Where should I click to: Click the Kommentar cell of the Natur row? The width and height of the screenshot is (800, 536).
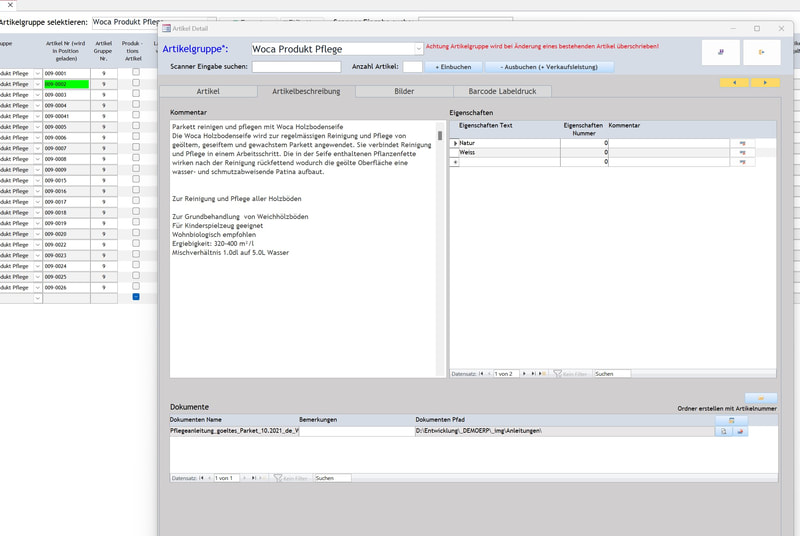pos(669,143)
